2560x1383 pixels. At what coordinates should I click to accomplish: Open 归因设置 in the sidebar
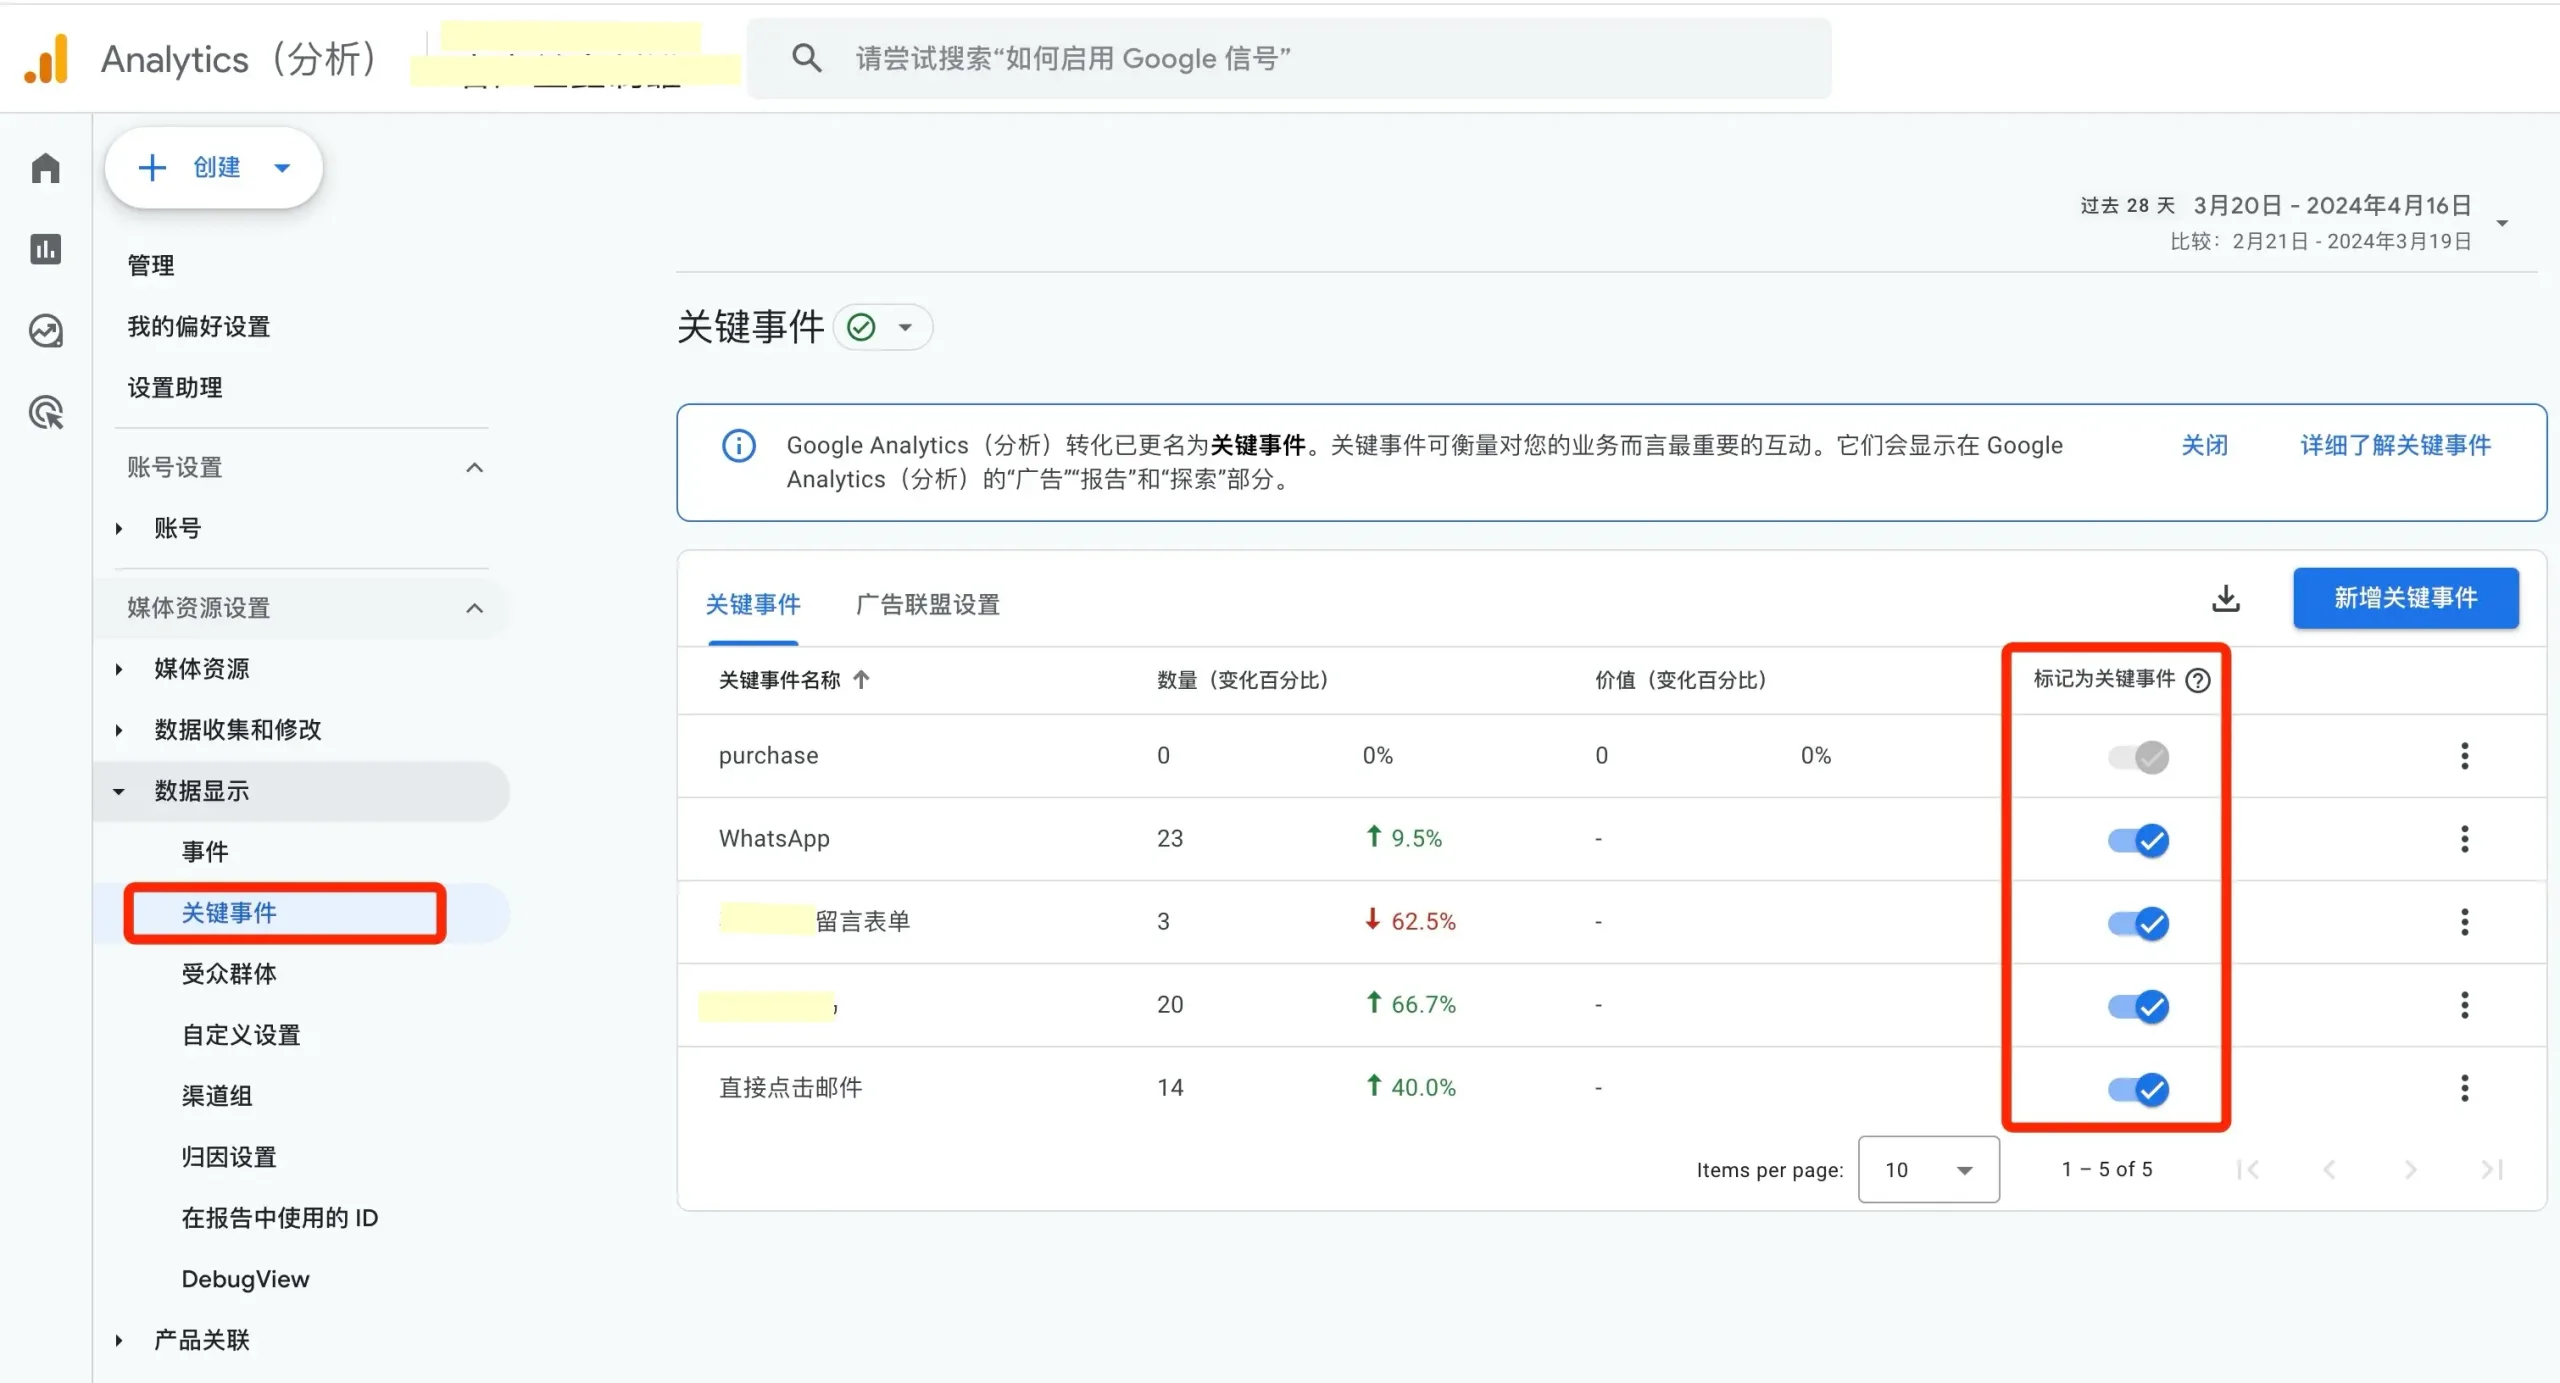click(x=229, y=1157)
